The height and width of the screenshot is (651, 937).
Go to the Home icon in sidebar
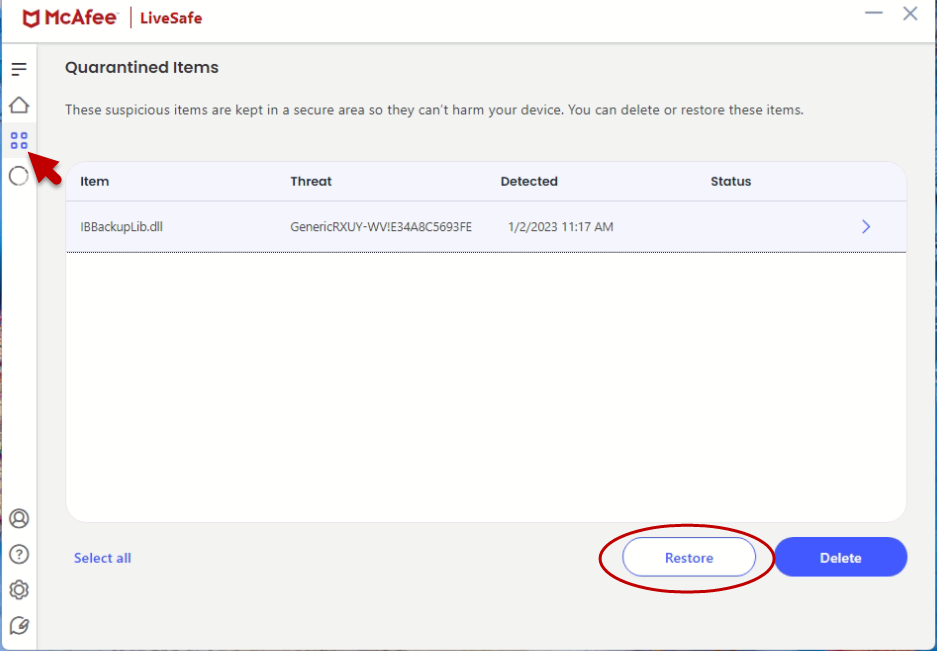click(19, 105)
